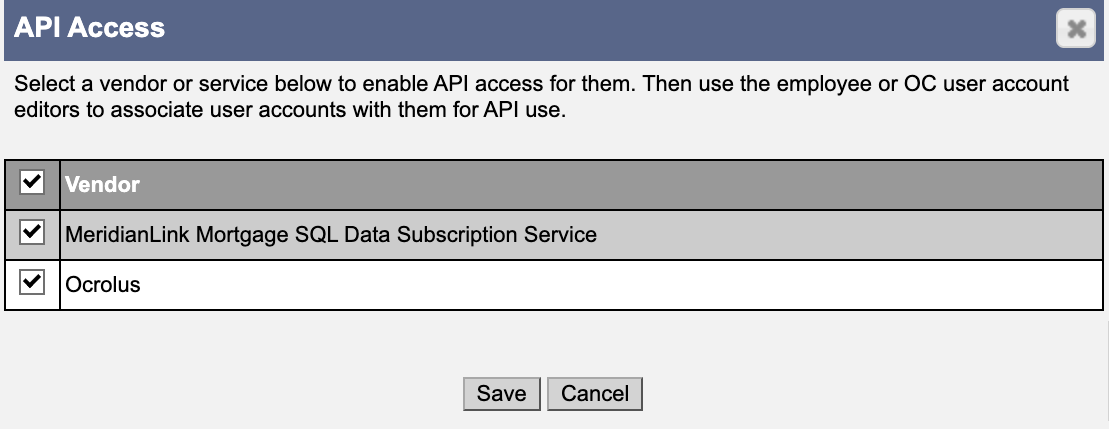Uncheck the Ocrolus vendor checkbox
Viewport: 1109px width, 429px height.
32,283
